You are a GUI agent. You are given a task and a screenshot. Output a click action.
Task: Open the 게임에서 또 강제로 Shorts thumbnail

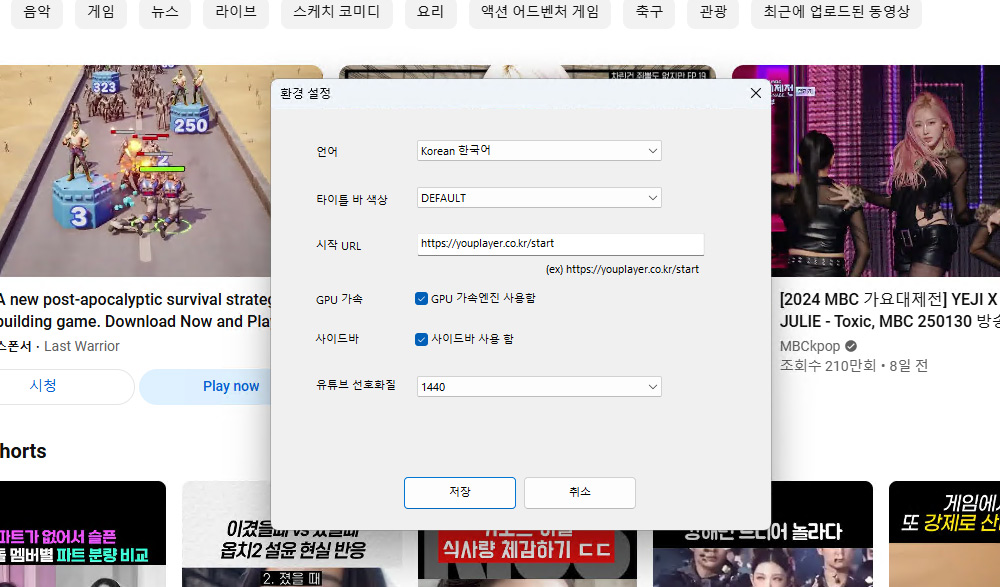(x=945, y=534)
